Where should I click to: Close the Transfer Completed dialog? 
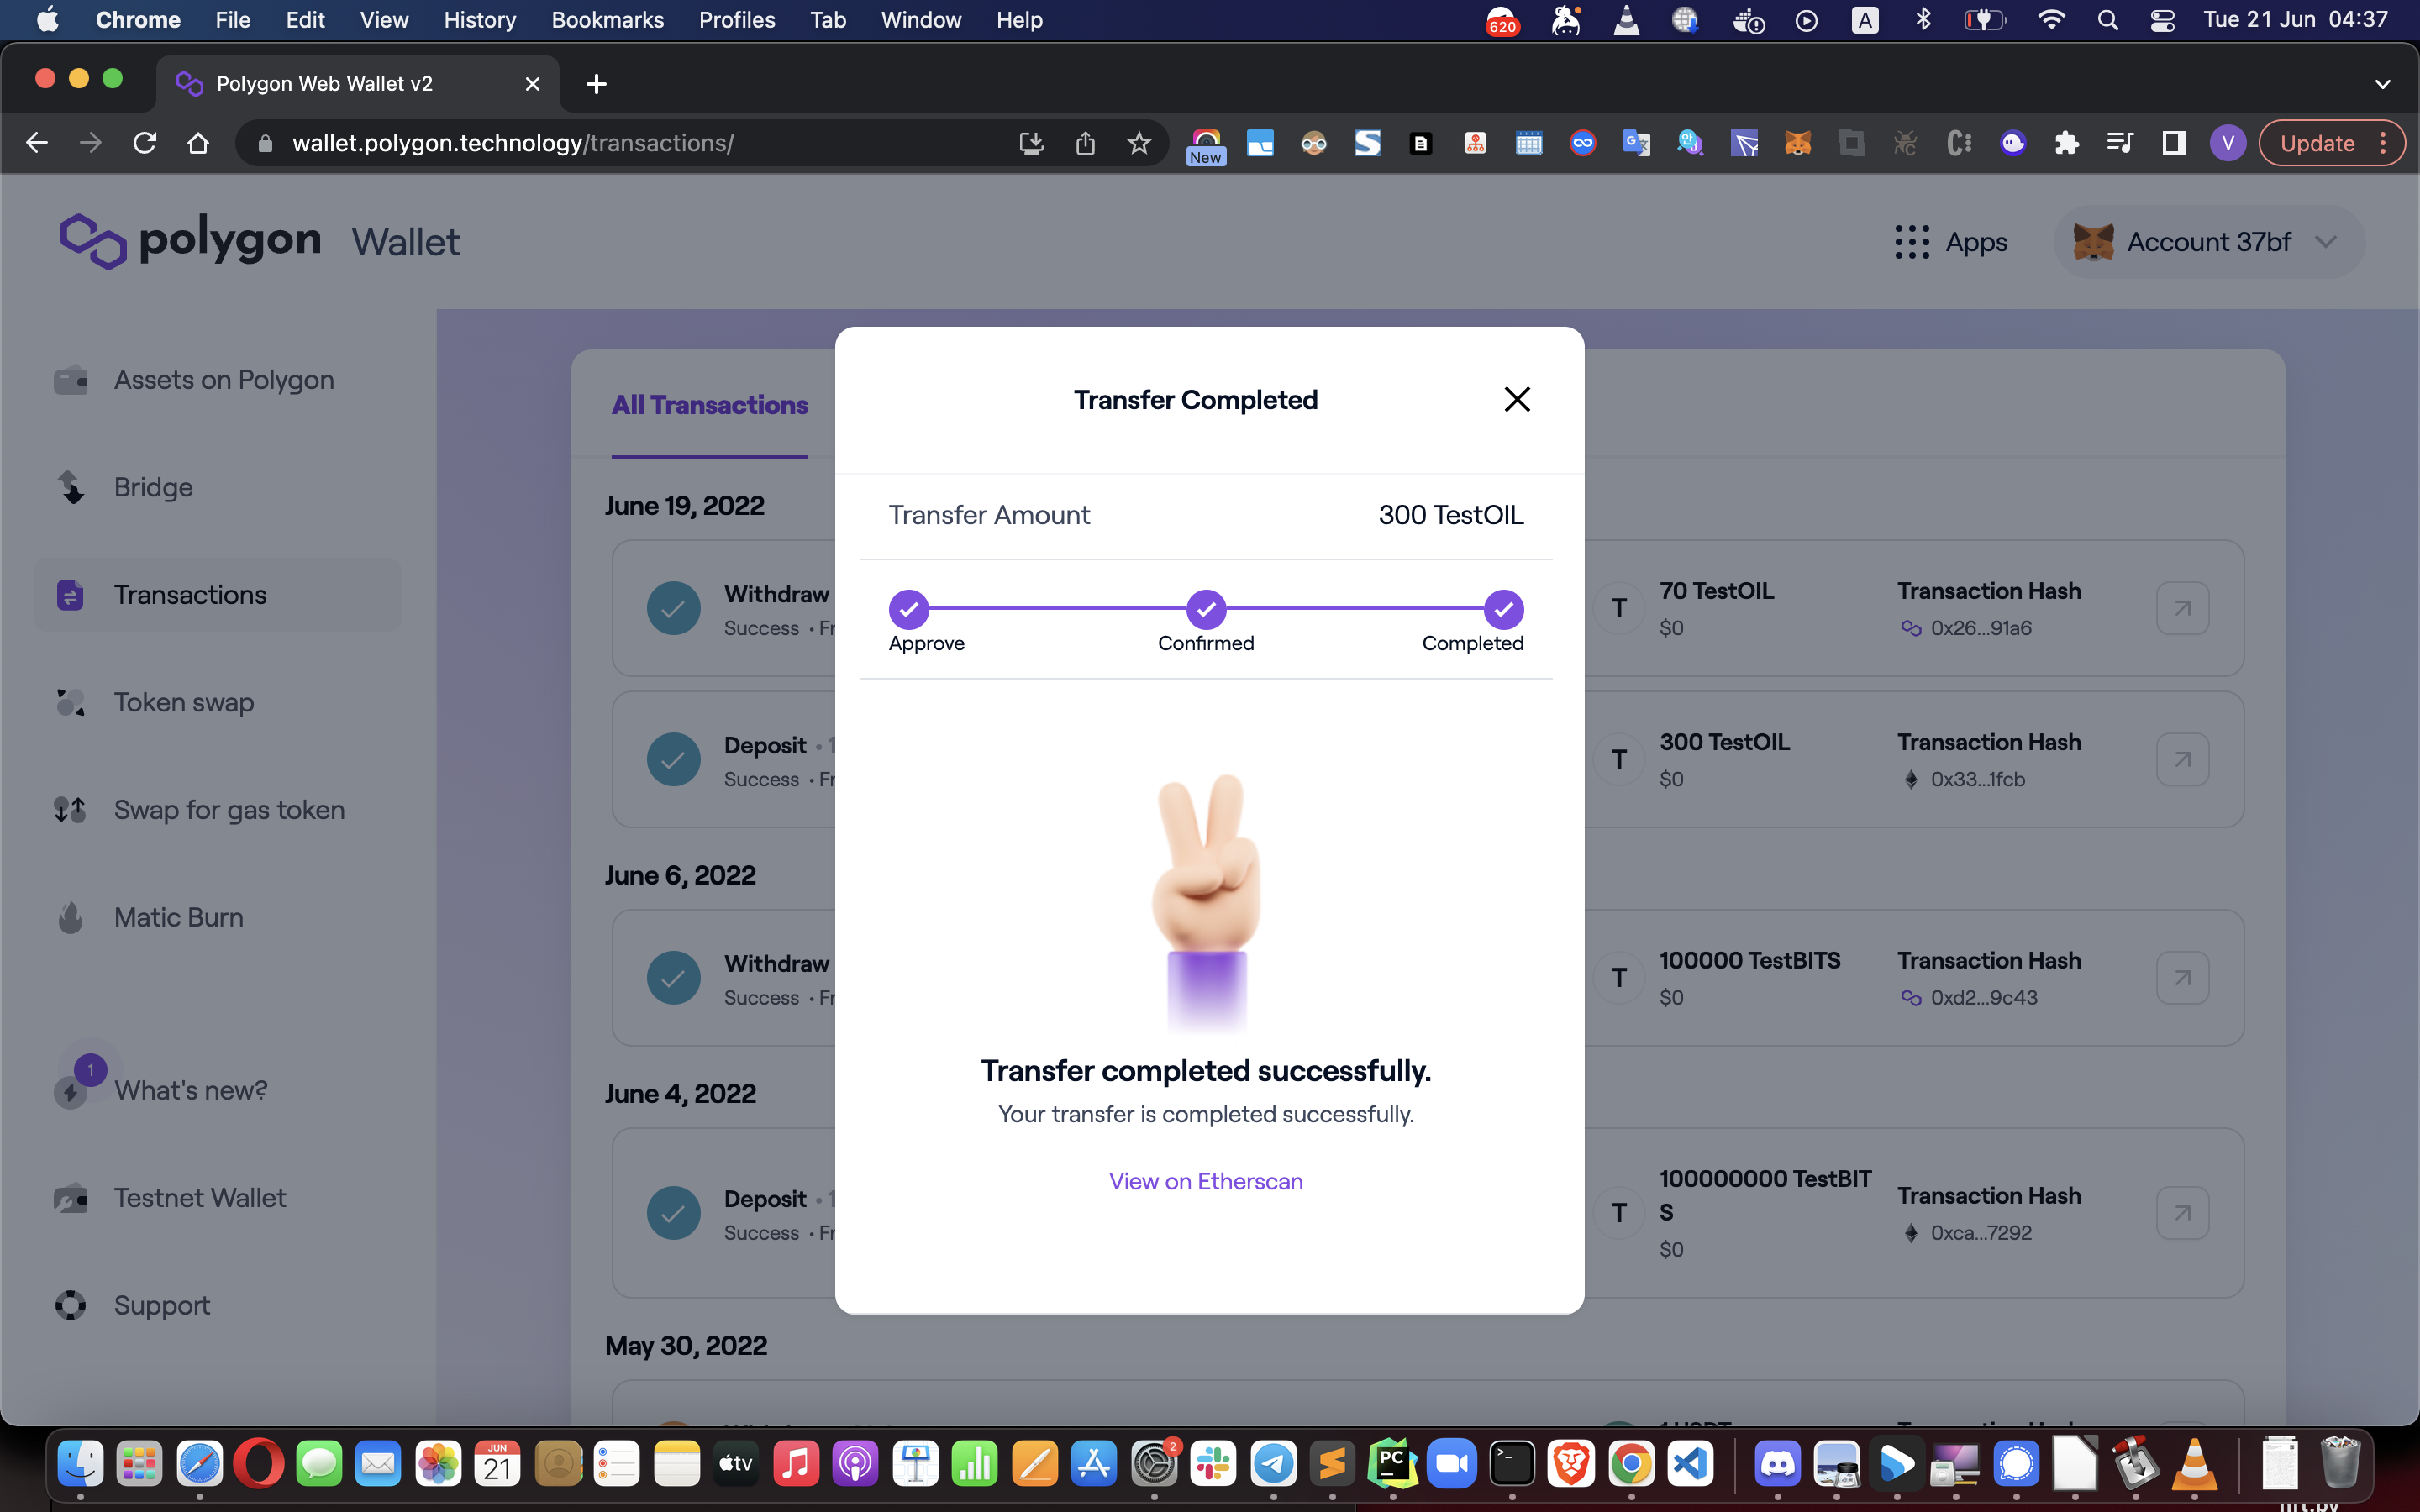point(1516,399)
